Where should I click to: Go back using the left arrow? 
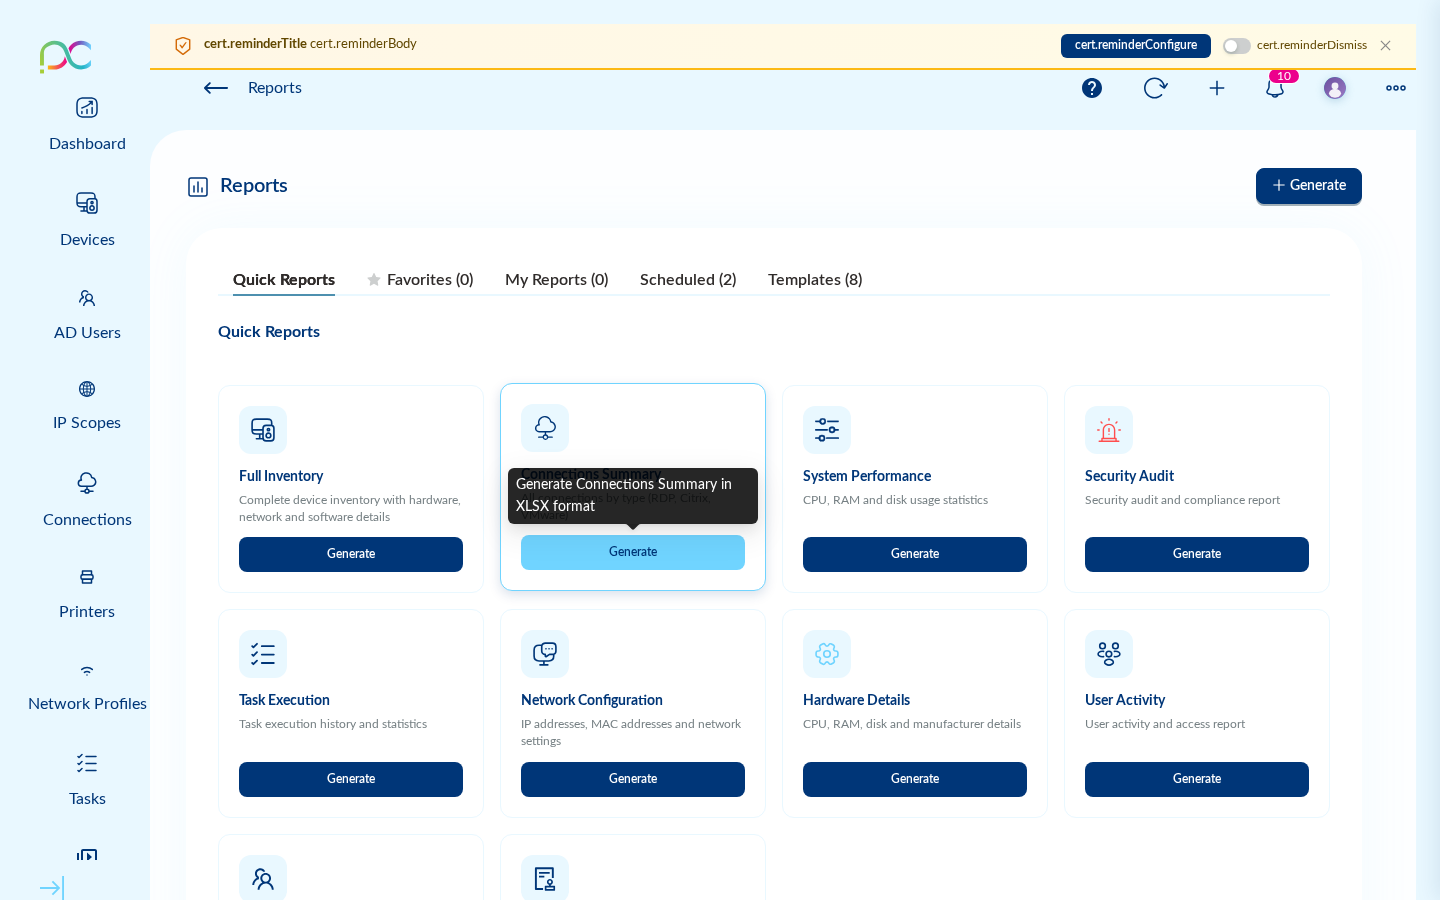pos(216,88)
